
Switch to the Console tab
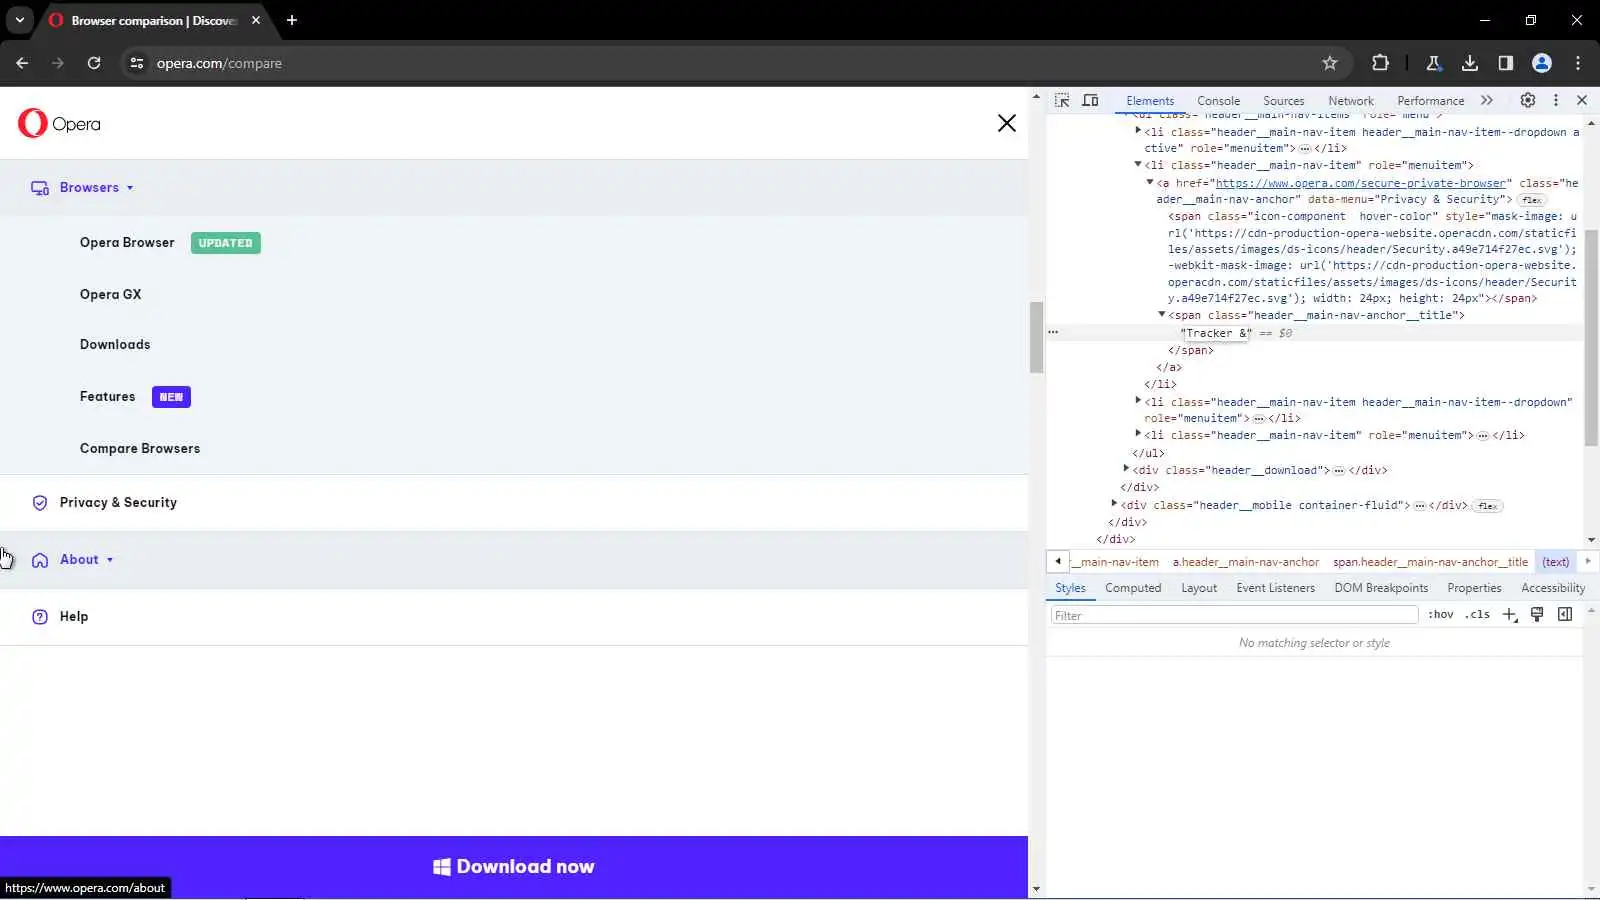pos(1218,101)
